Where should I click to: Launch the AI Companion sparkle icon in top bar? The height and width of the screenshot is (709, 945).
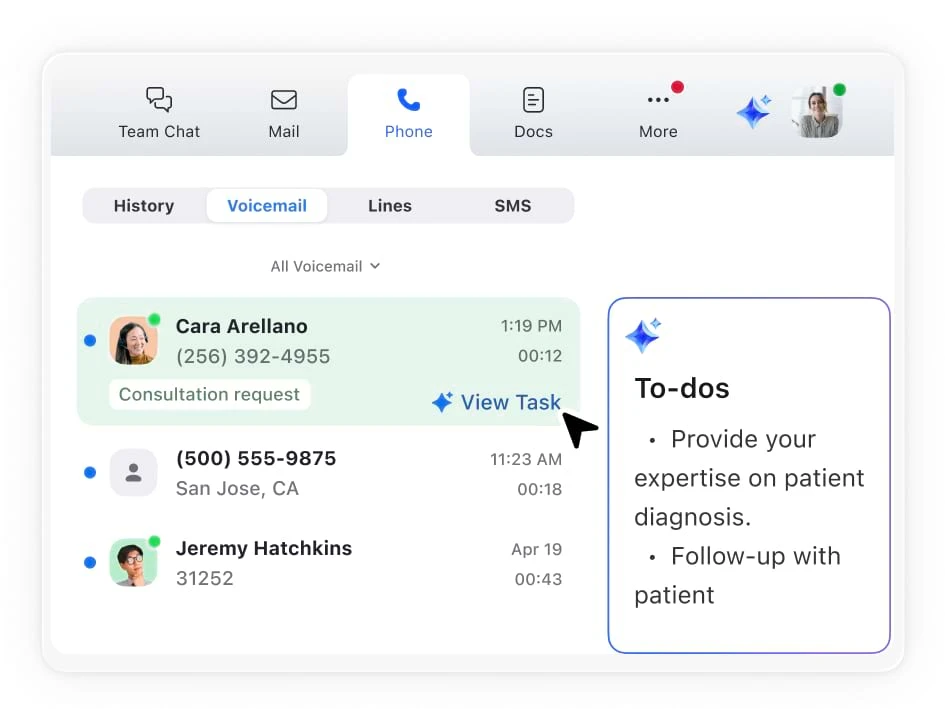754,111
